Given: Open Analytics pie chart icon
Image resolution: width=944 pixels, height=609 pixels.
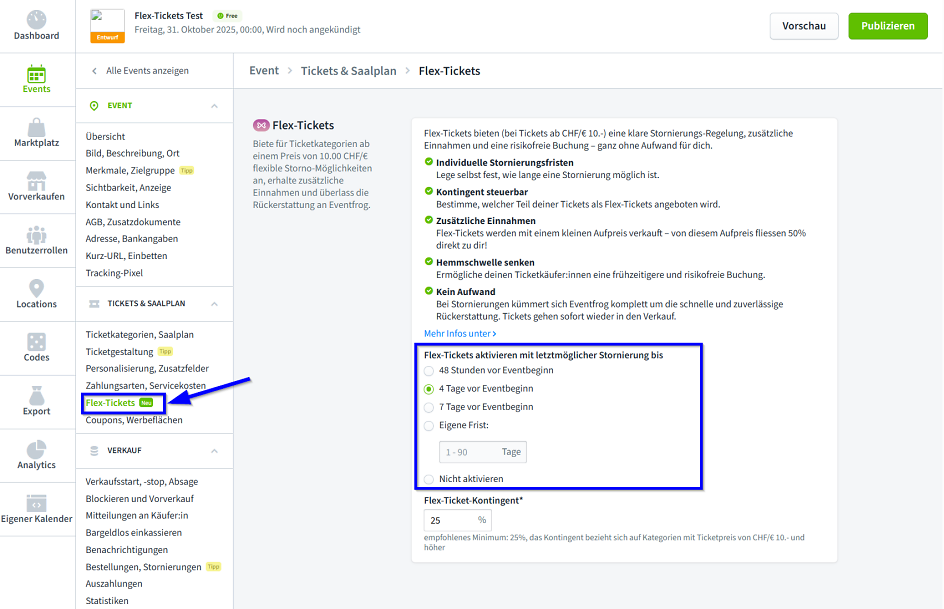Looking at the screenshot, I should click(x=37, y=451).
